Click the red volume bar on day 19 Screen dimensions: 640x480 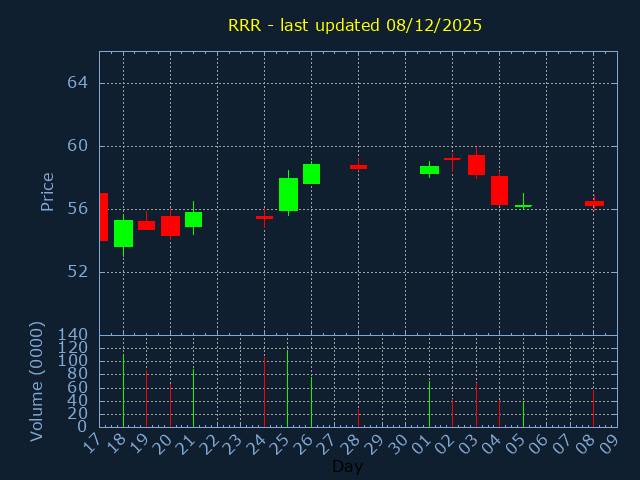click(x=147, y=398)
